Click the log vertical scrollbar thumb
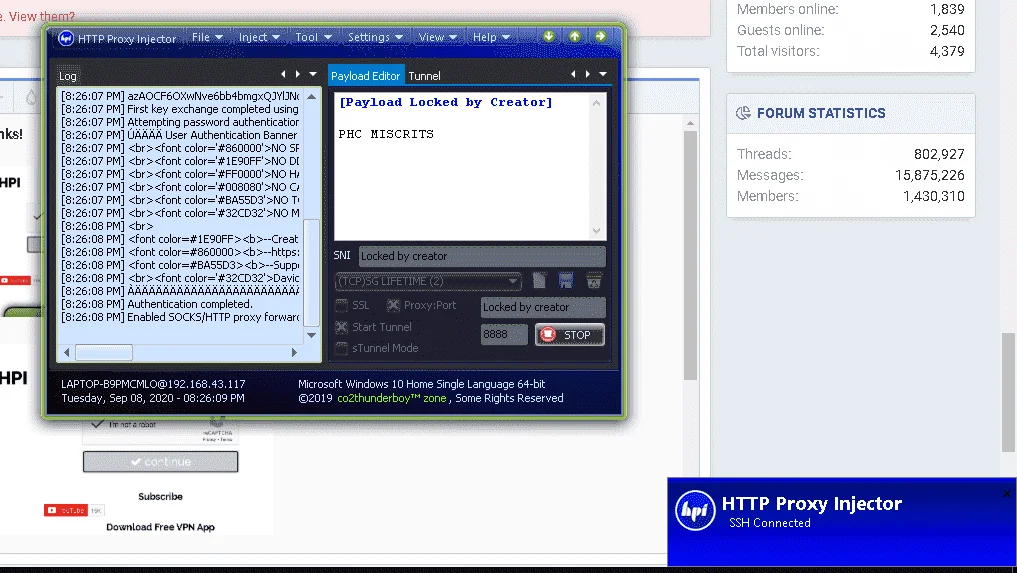The height and width of the screenshot is (573, 1017). click(x=311, y=273)
